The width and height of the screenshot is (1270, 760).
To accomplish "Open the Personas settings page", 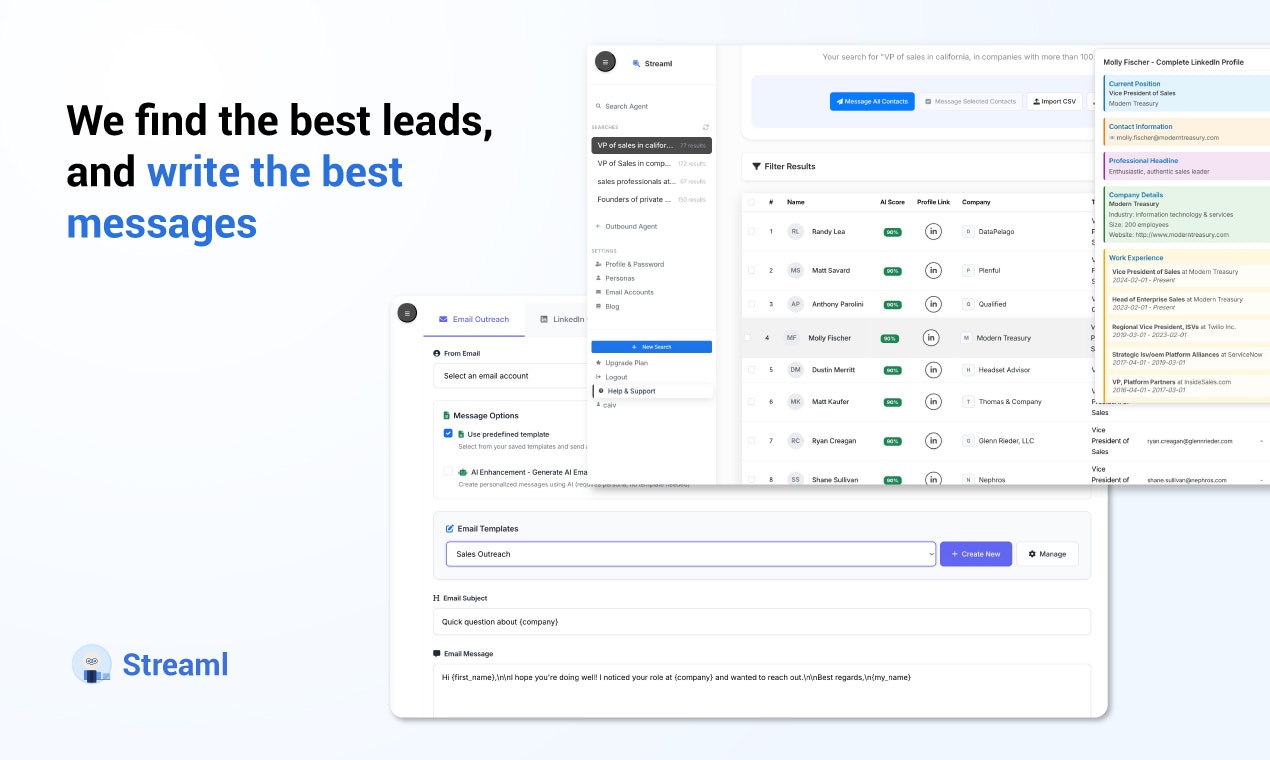I will [619, 278].
